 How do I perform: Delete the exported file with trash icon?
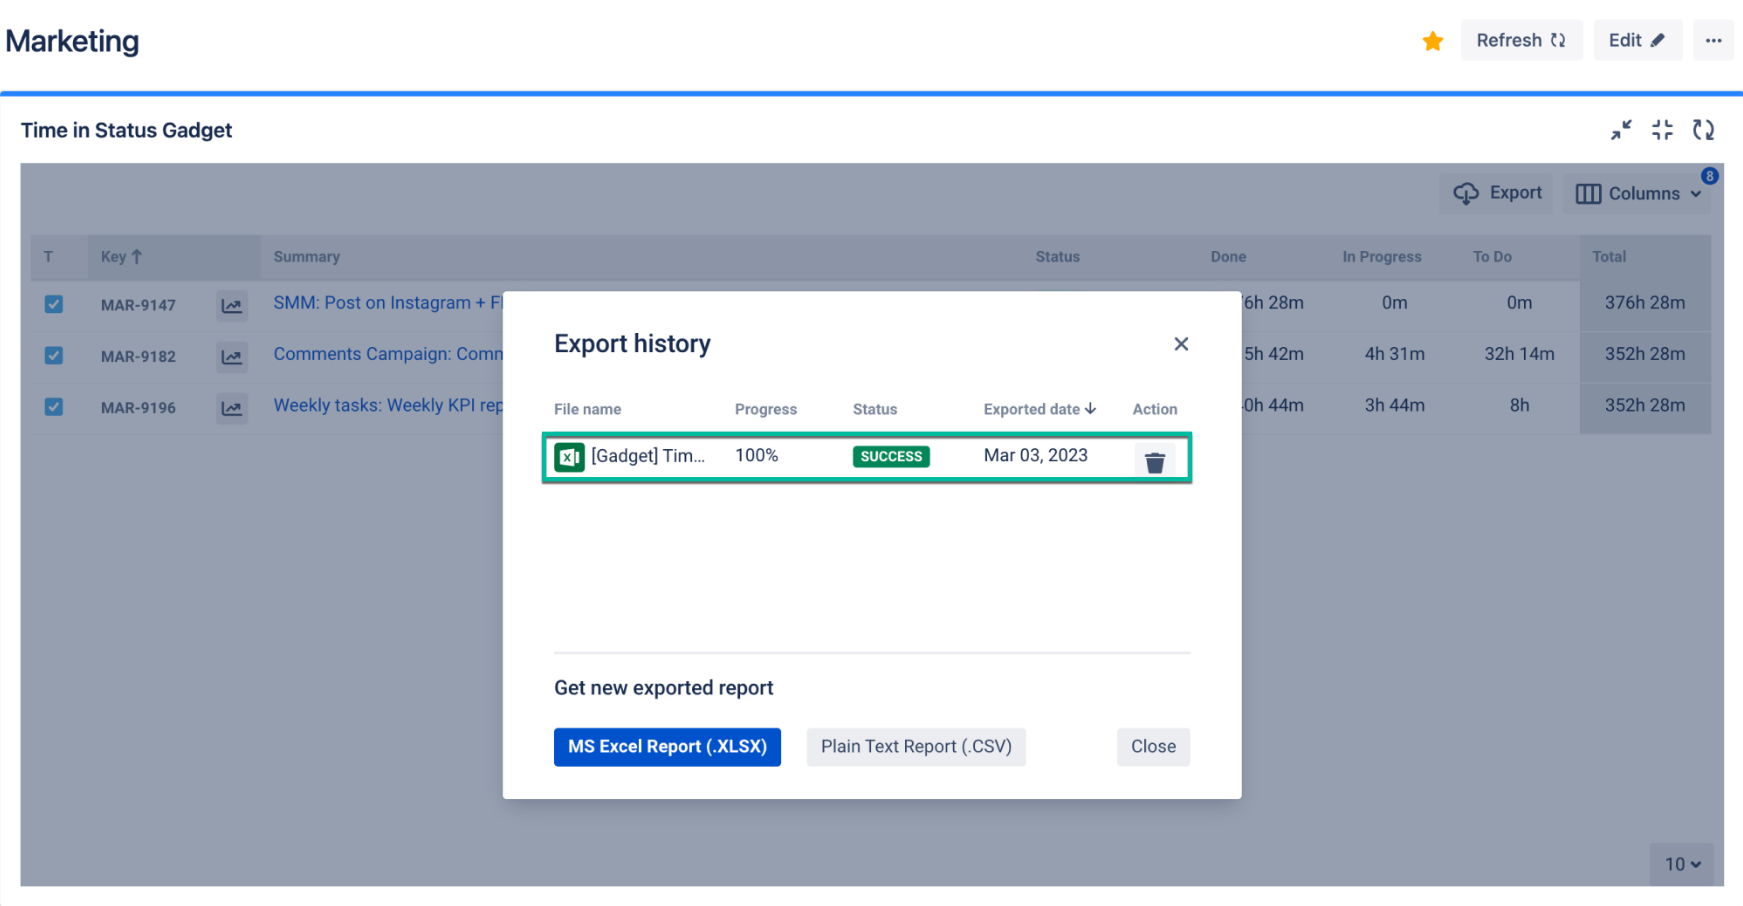(x=1154, y=462)
